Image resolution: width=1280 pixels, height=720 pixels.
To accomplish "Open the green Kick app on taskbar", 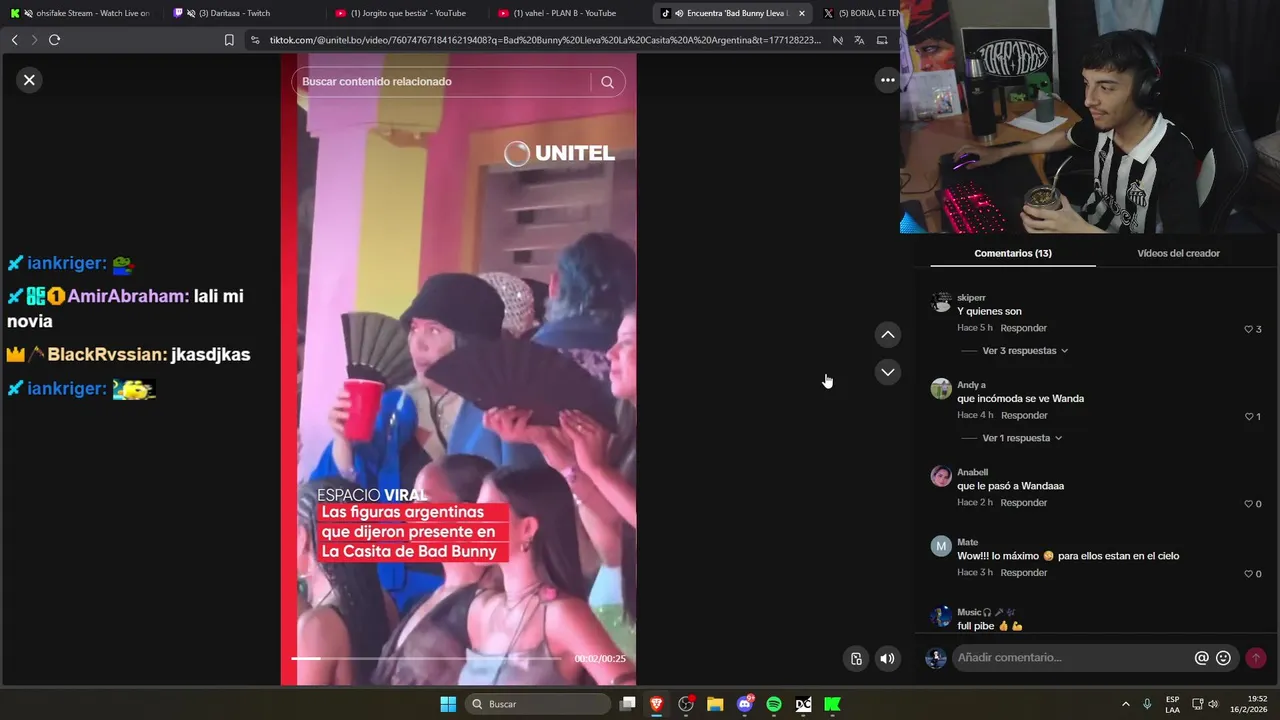I will click(x=832, y=704).
